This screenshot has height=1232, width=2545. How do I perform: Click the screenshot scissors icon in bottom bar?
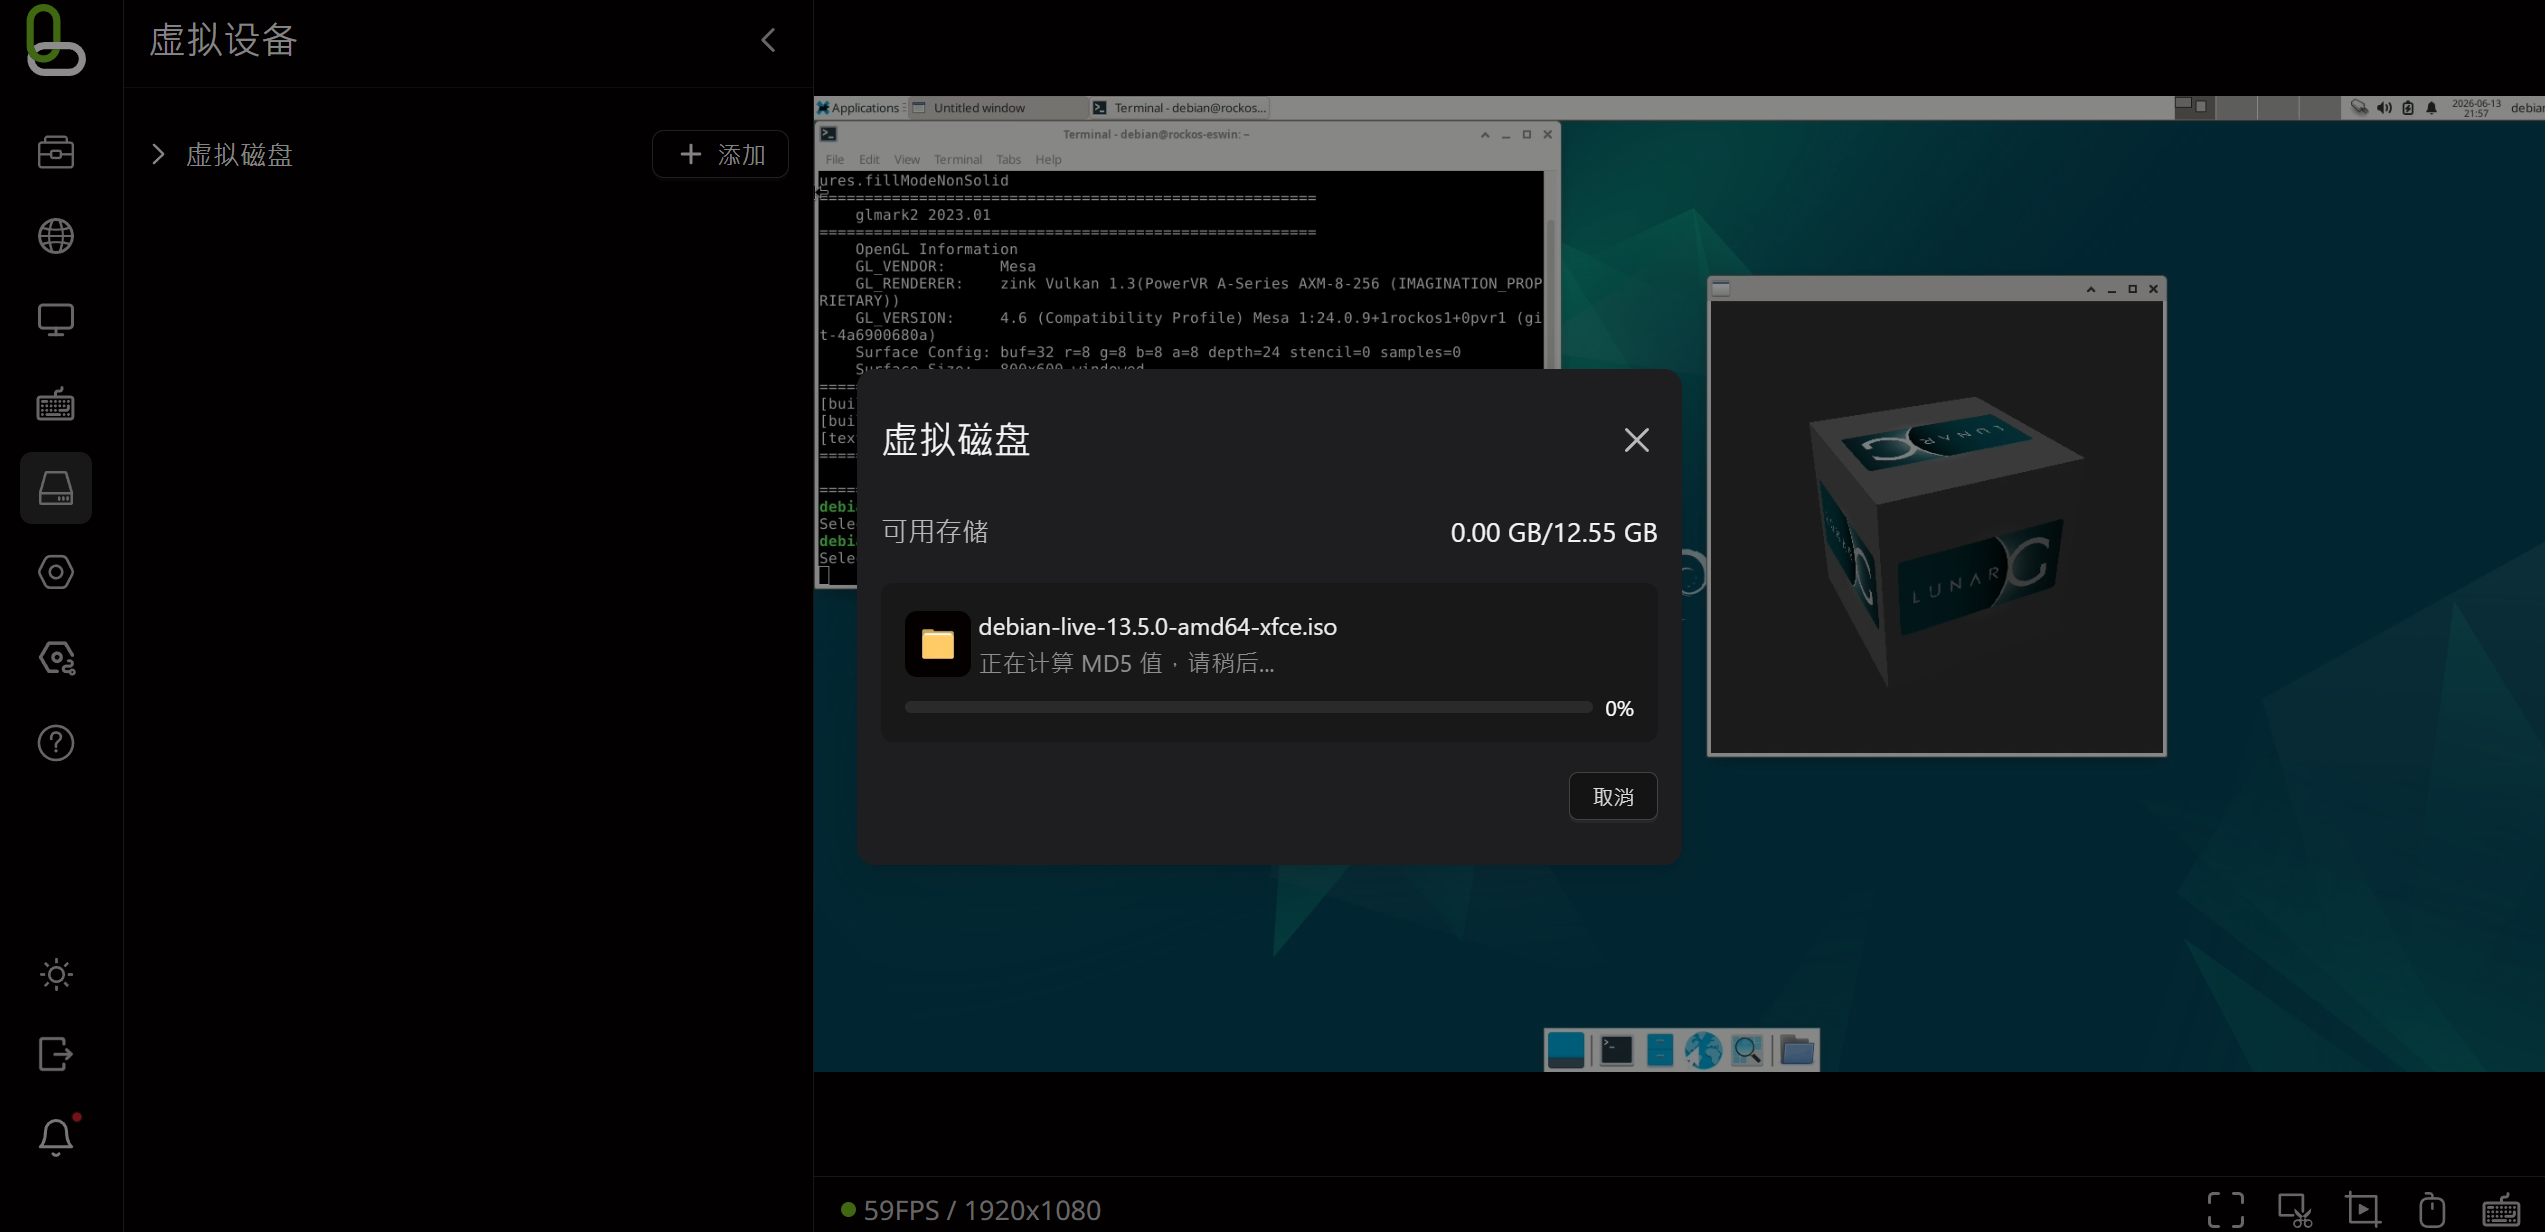click(2295, 1210)
